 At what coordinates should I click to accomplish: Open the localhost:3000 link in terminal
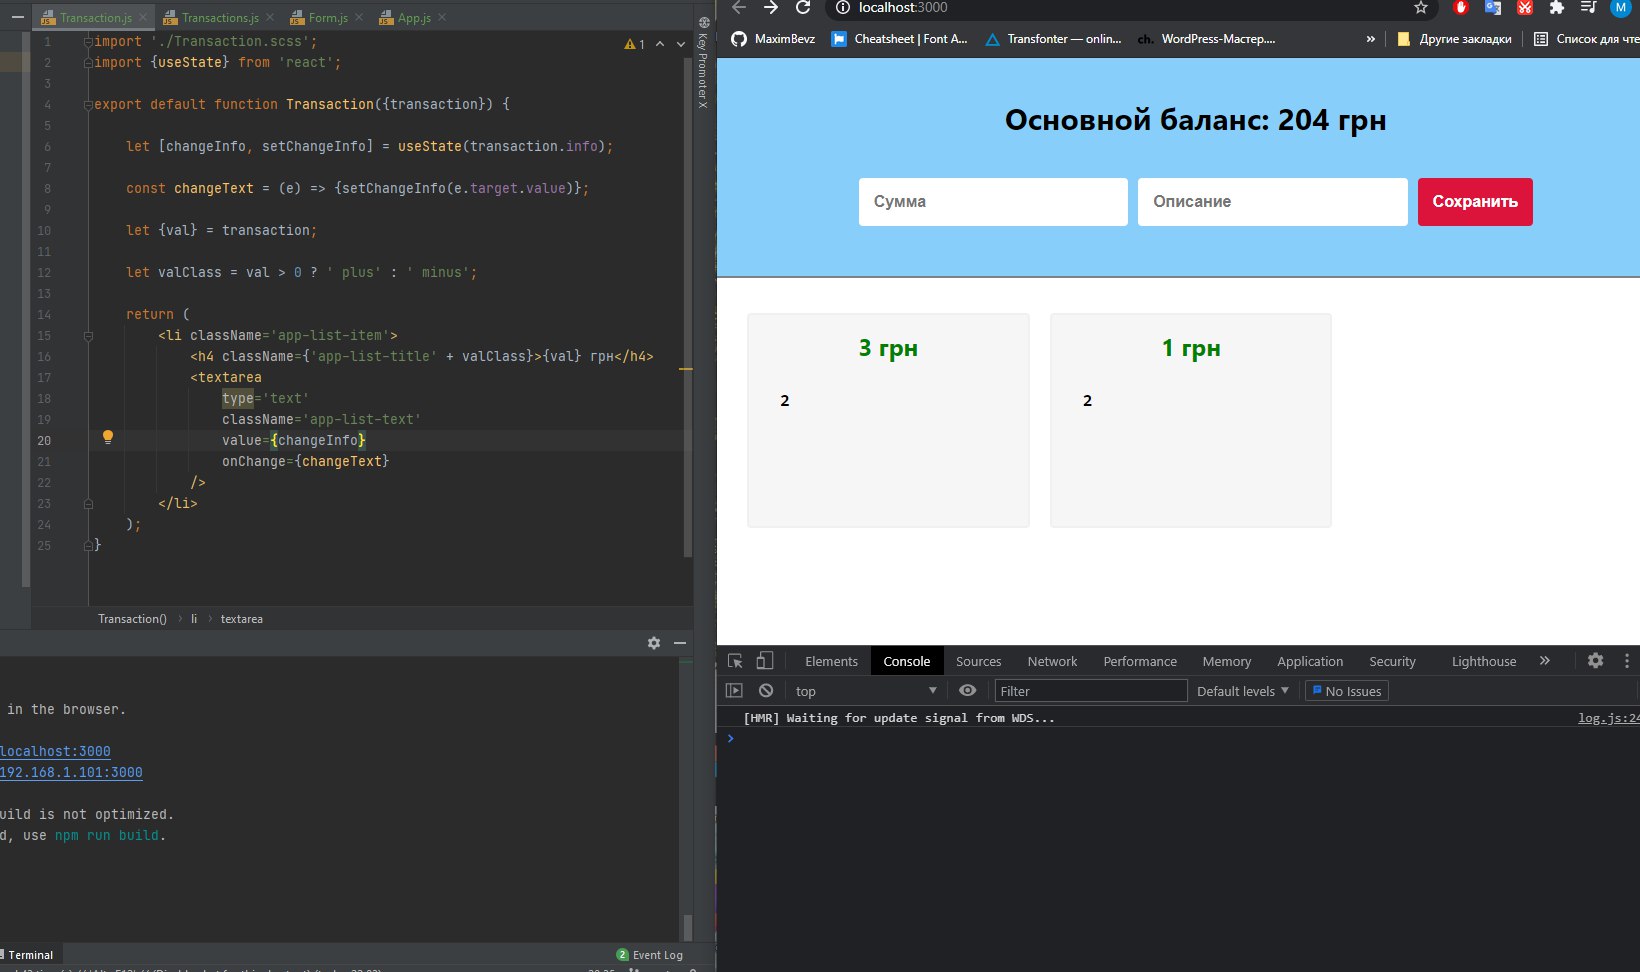click(55, 751)
